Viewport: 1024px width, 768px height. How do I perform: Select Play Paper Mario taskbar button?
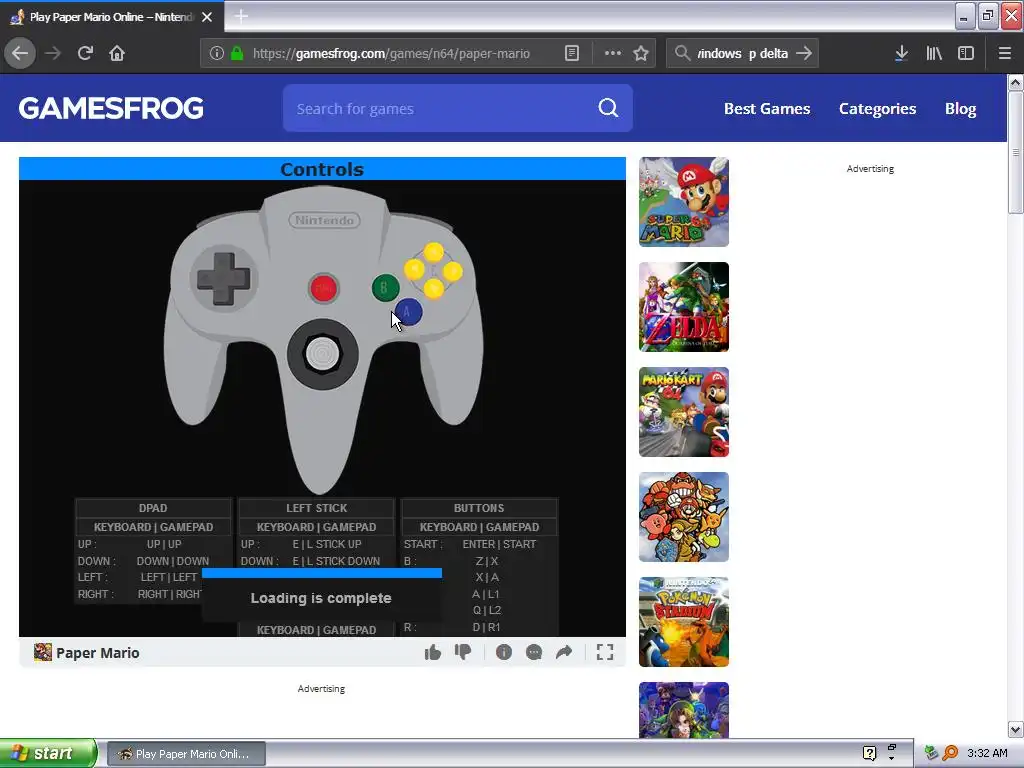(186, 754)
